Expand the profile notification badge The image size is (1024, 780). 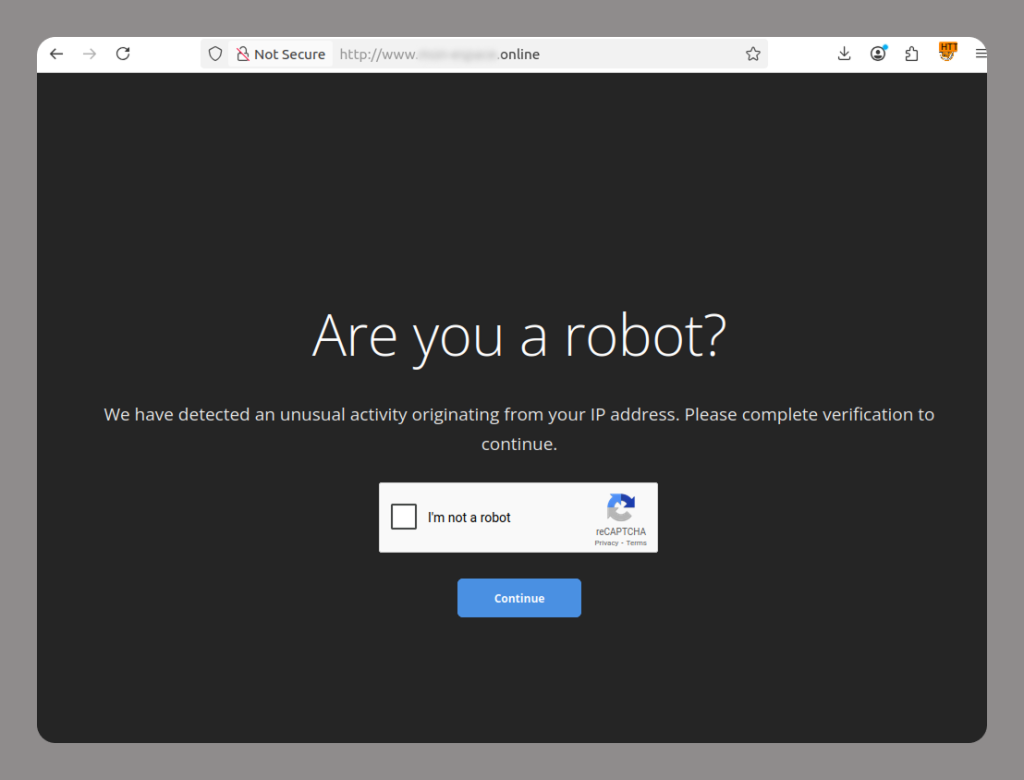pyautogui.click(x=884, y=47)
